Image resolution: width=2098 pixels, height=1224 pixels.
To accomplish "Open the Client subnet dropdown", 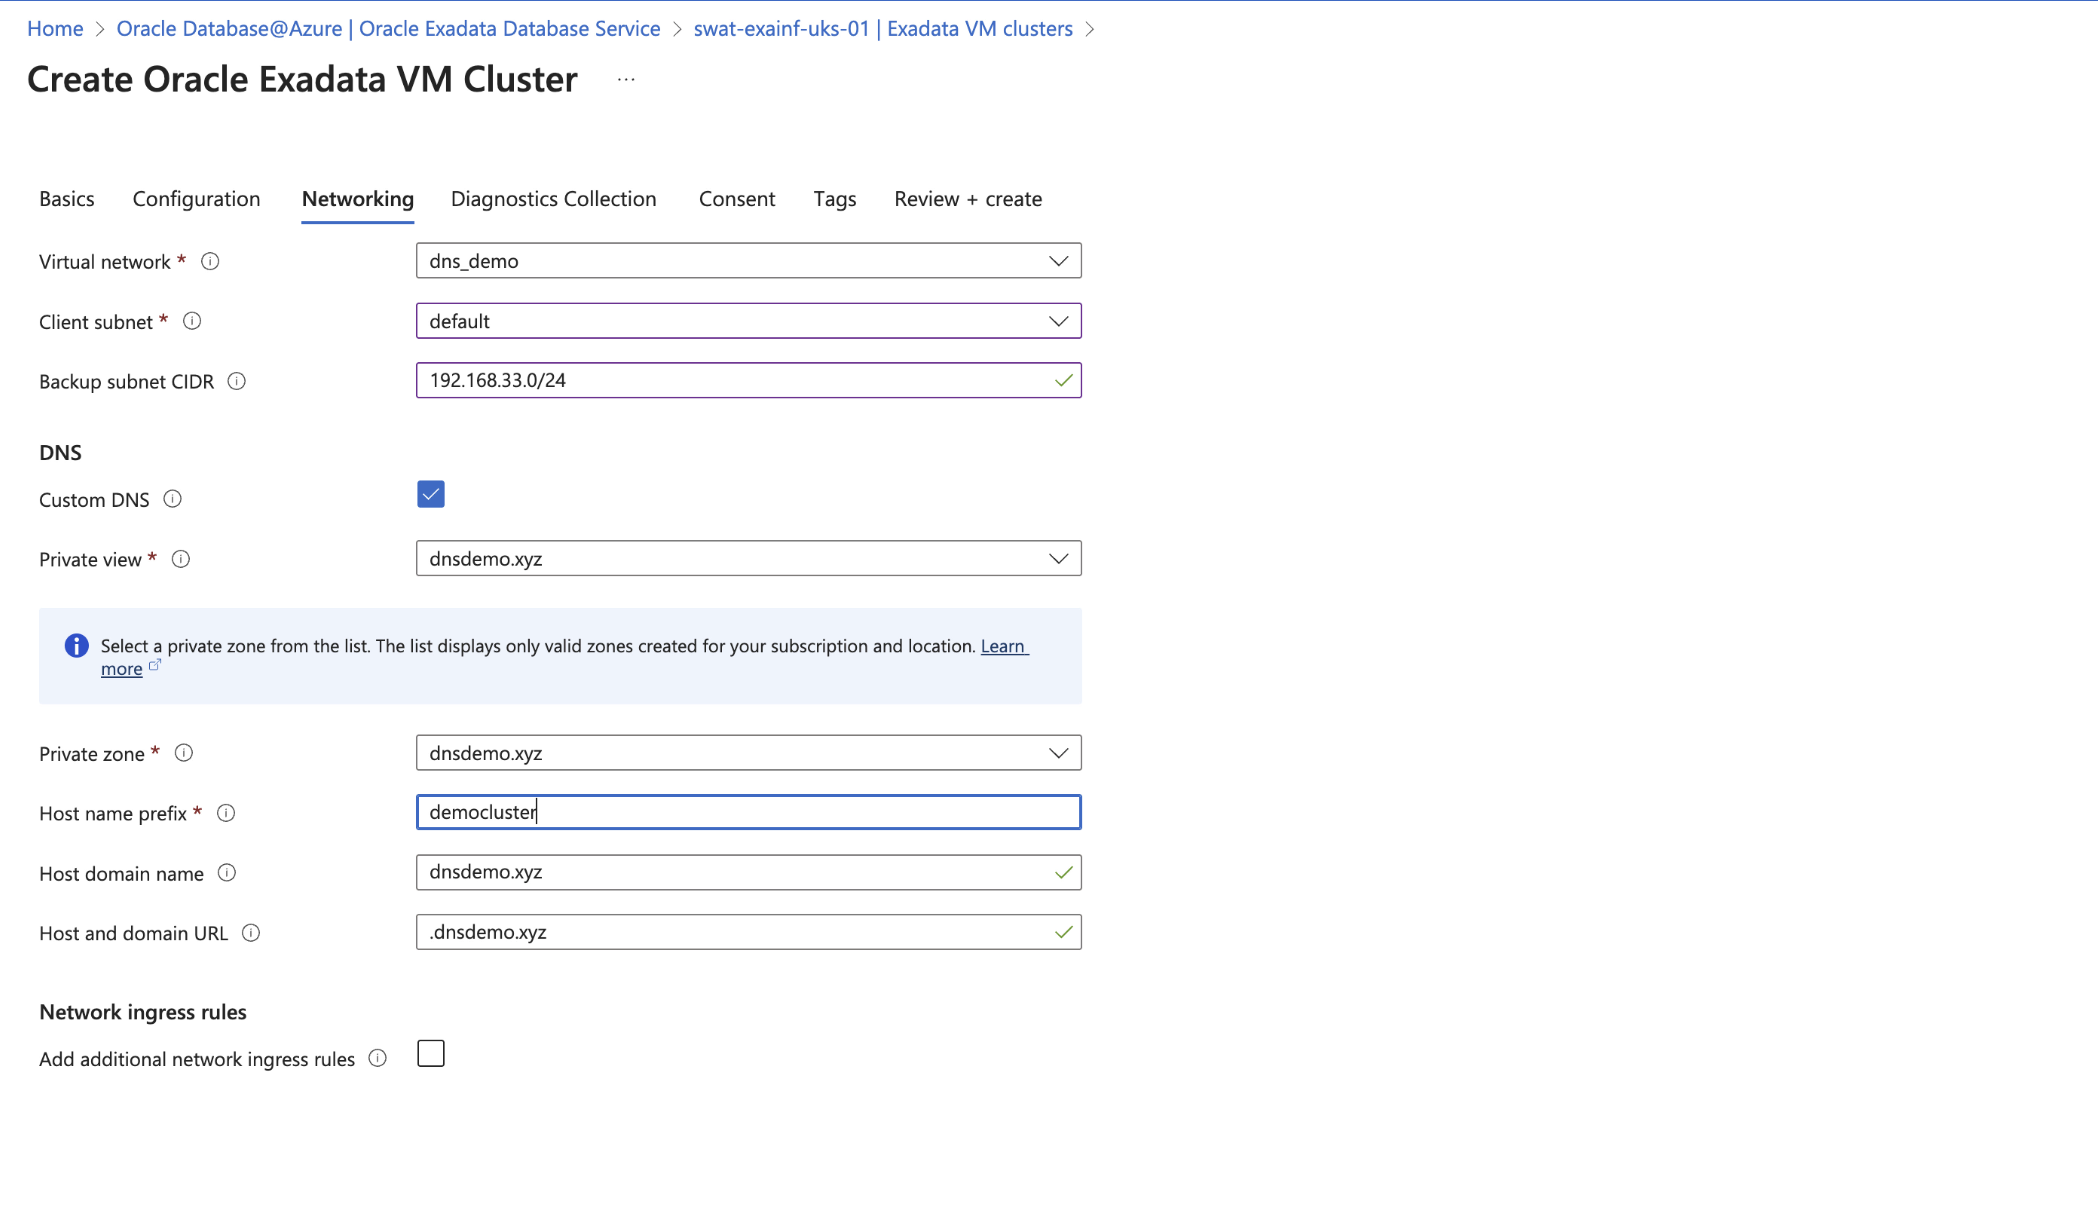I will (x=1058, y=321).
